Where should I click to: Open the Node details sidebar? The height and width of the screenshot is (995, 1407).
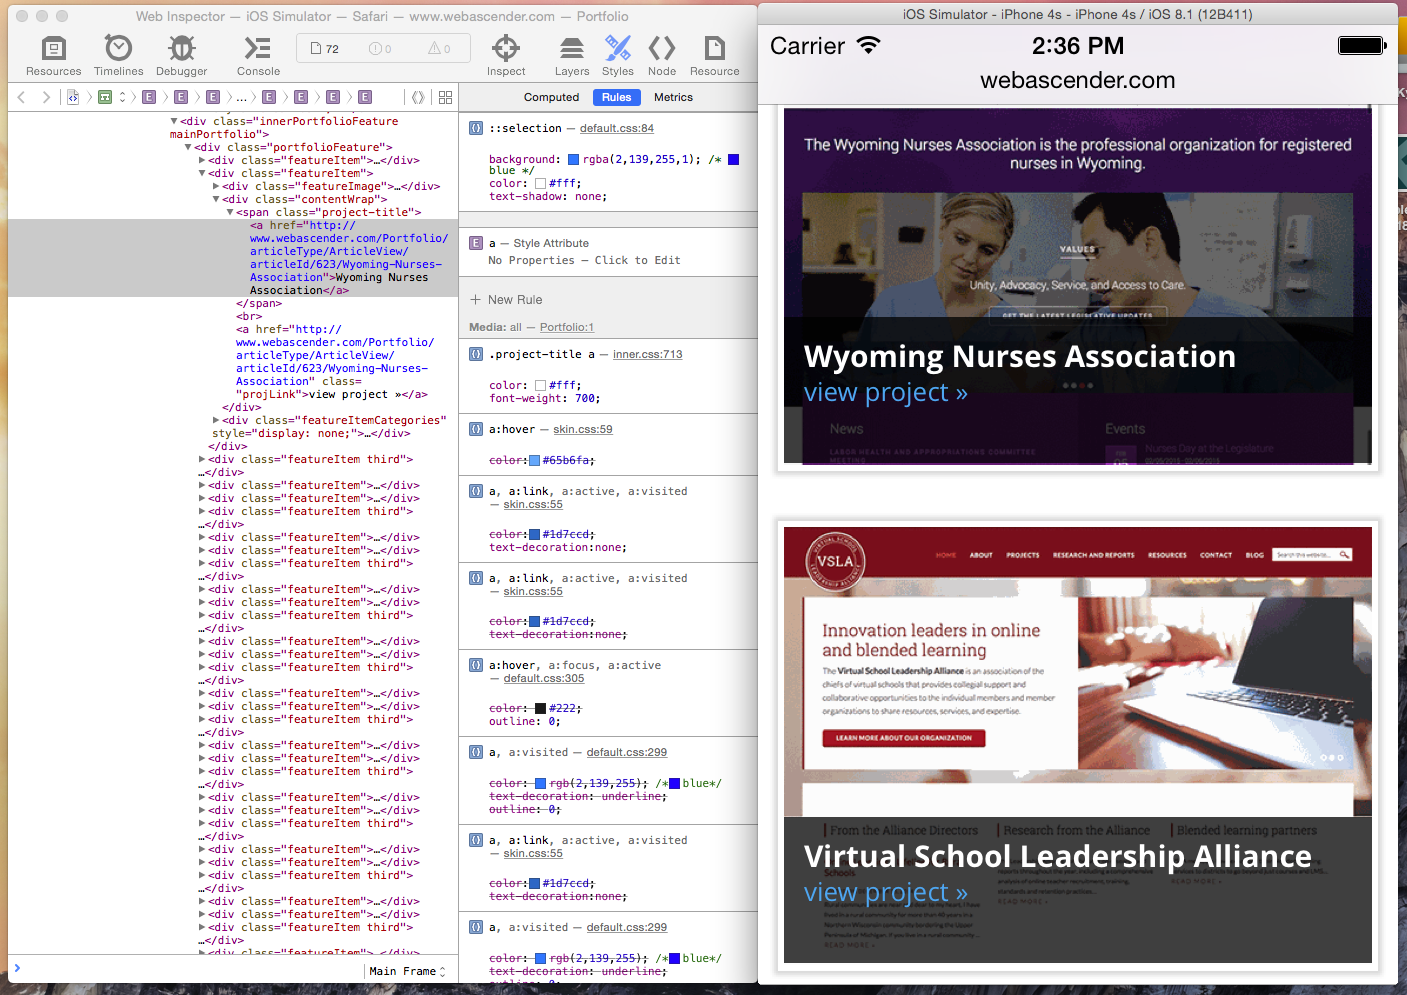click(662, 56)
